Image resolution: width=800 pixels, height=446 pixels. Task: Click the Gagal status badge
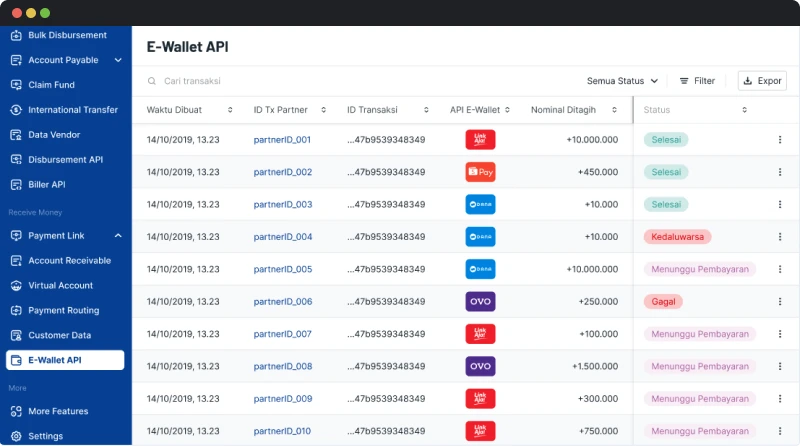tap(663, 302)
